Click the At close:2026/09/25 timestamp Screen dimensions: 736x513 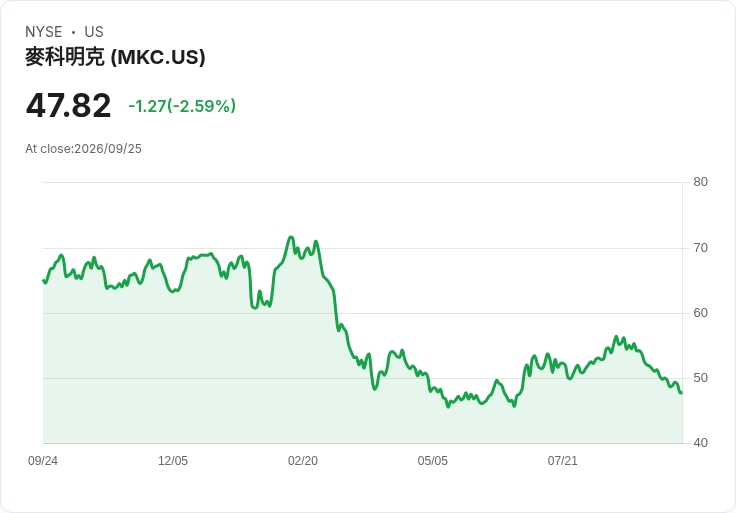point(83,149)
